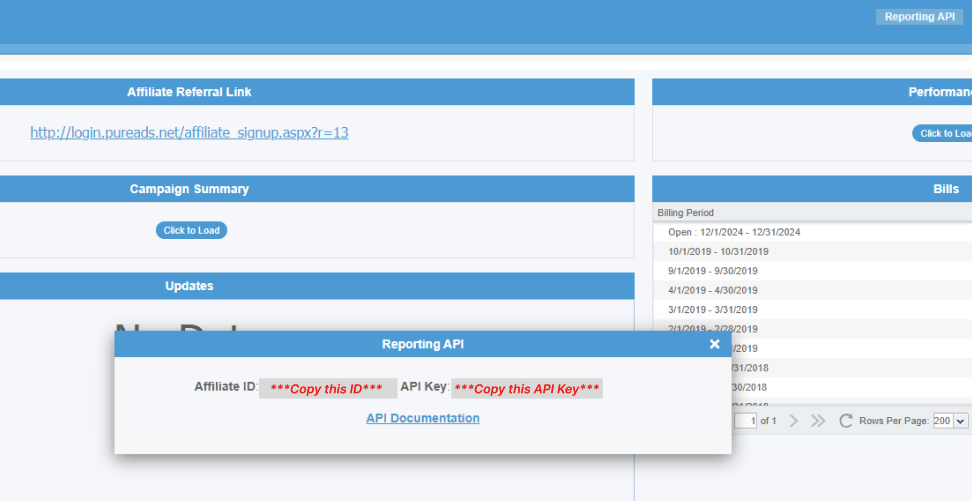Viewport: 972px width, 501px height.
Task: Close the Reporting API dialog
Action: click(x=714, y=344)
